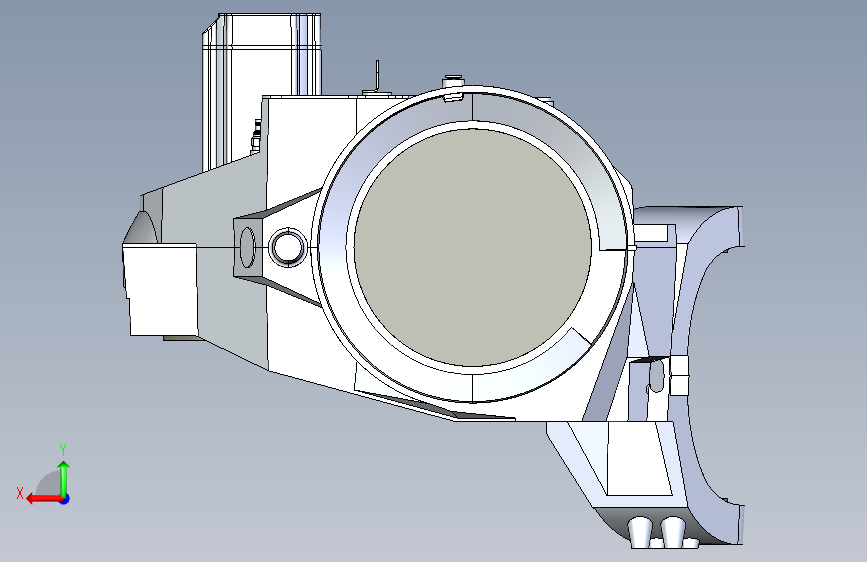The image size is (867, 562).
Task: Click the blue Z axis ball on the triad
Action: click(x=65, y=499)
